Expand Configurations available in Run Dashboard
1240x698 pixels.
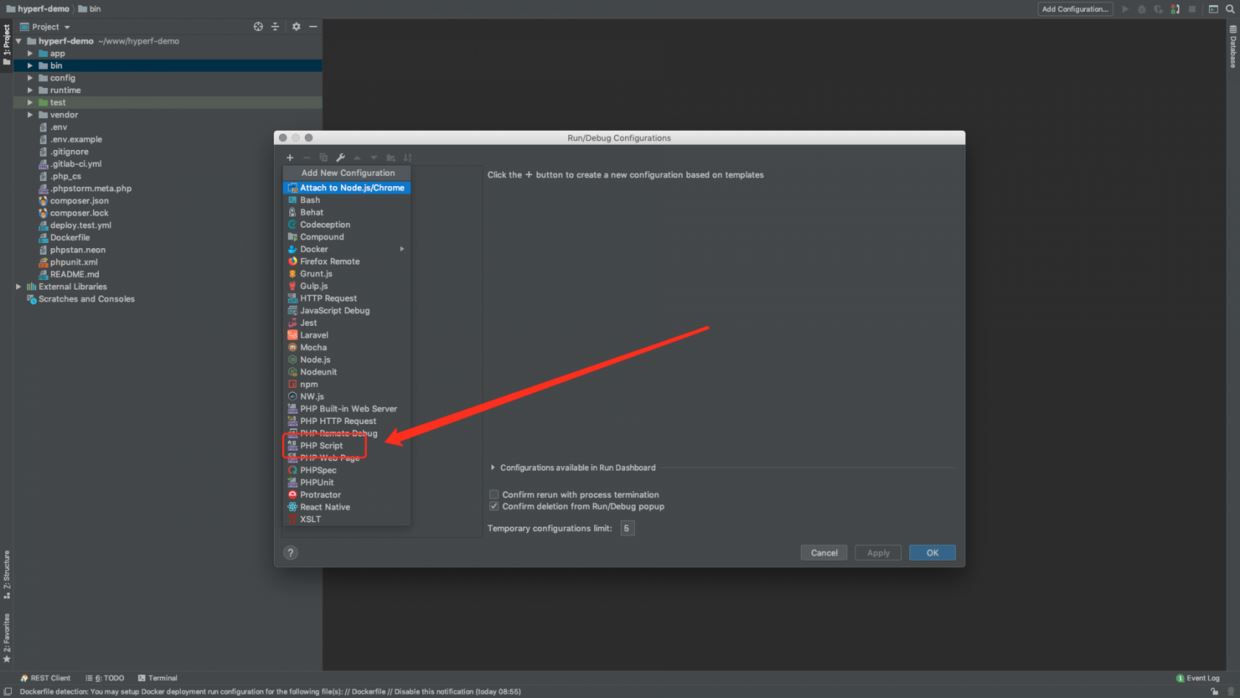(493, 468)
